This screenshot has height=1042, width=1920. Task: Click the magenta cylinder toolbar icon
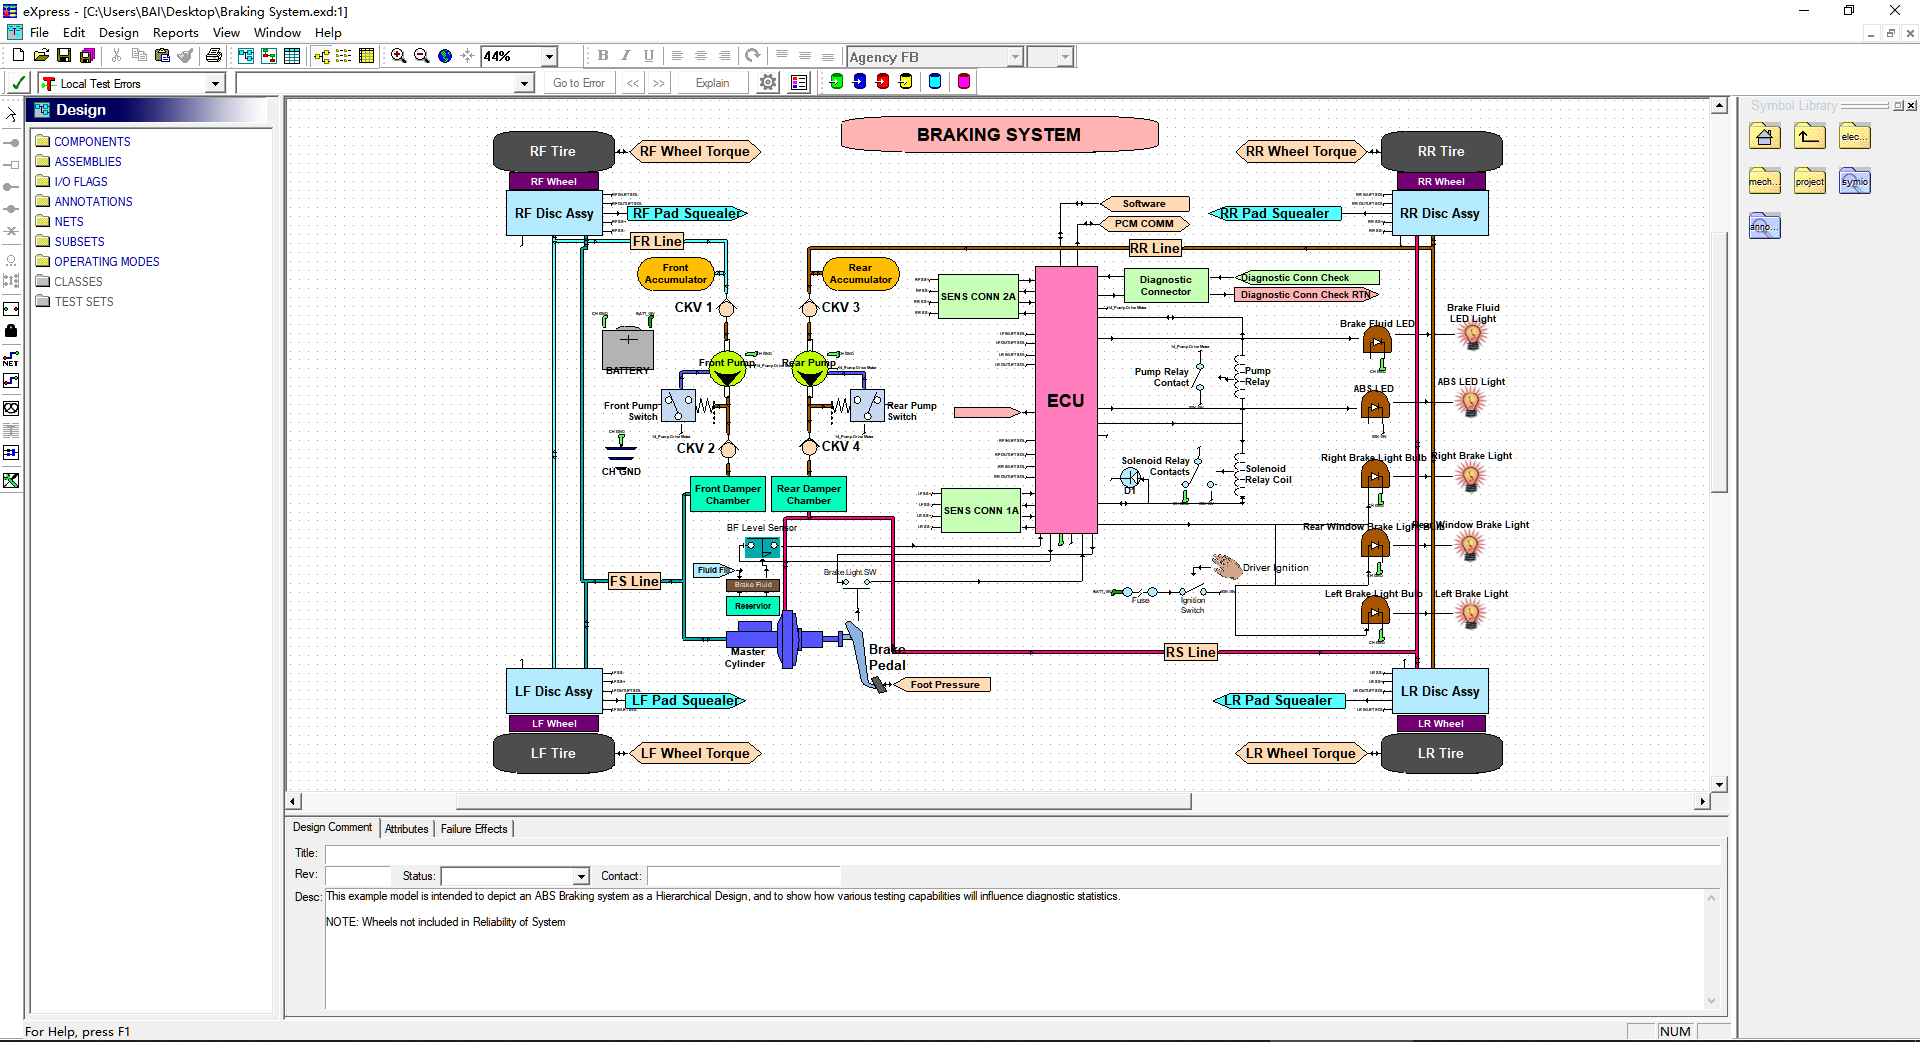964,82
